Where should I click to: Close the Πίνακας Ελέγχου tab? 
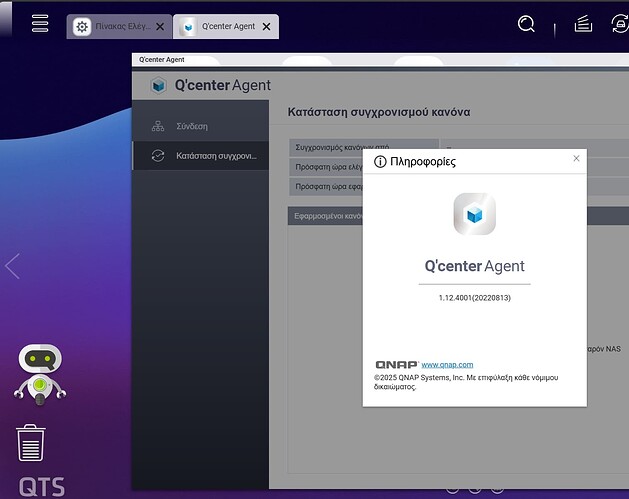[x=160, y=26]
